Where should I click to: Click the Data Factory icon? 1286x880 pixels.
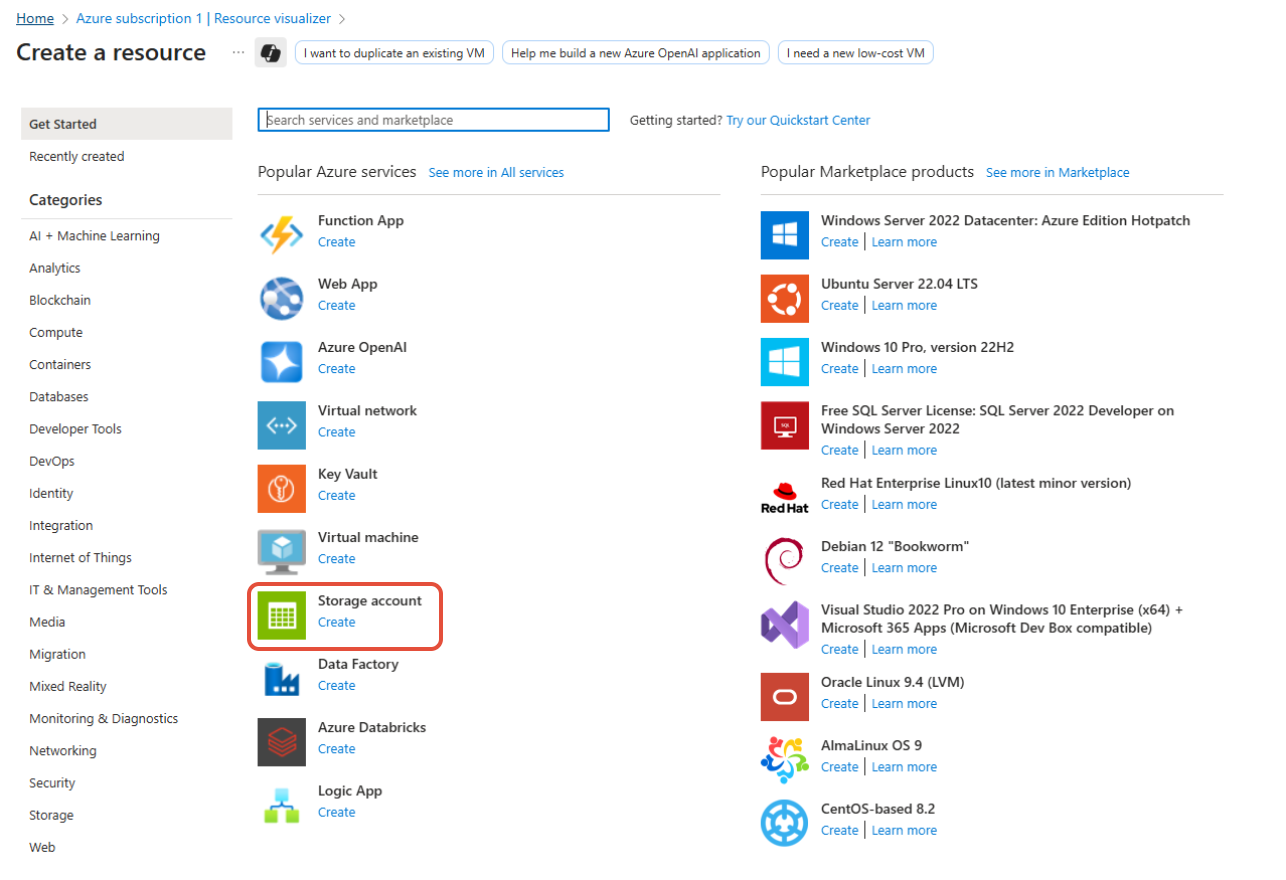click(282, 678)
